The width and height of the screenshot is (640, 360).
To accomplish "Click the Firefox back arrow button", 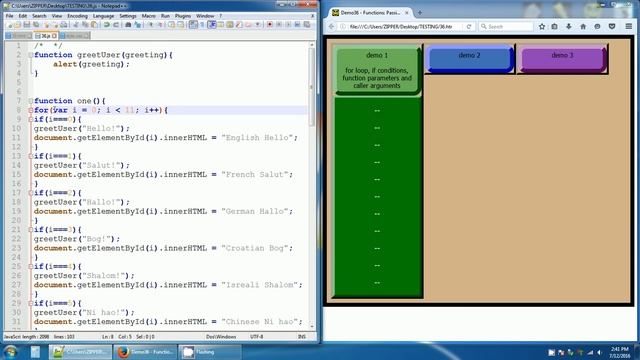I will coord(331,27).
